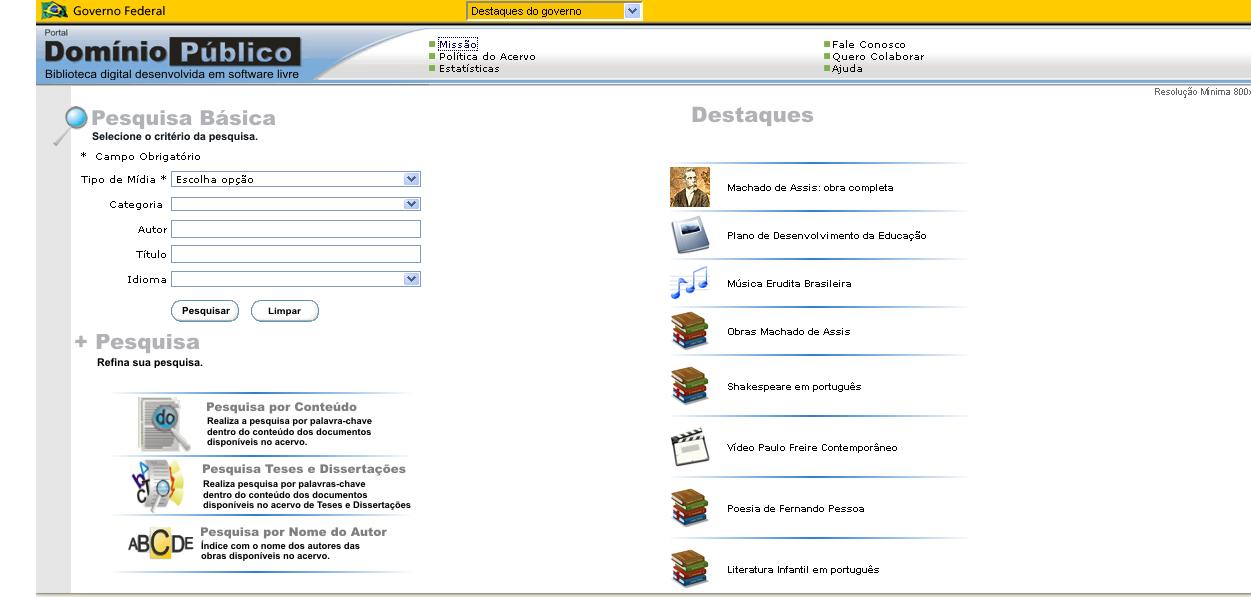
Task: Click the Autor text input field
Action: pos(296,229)
